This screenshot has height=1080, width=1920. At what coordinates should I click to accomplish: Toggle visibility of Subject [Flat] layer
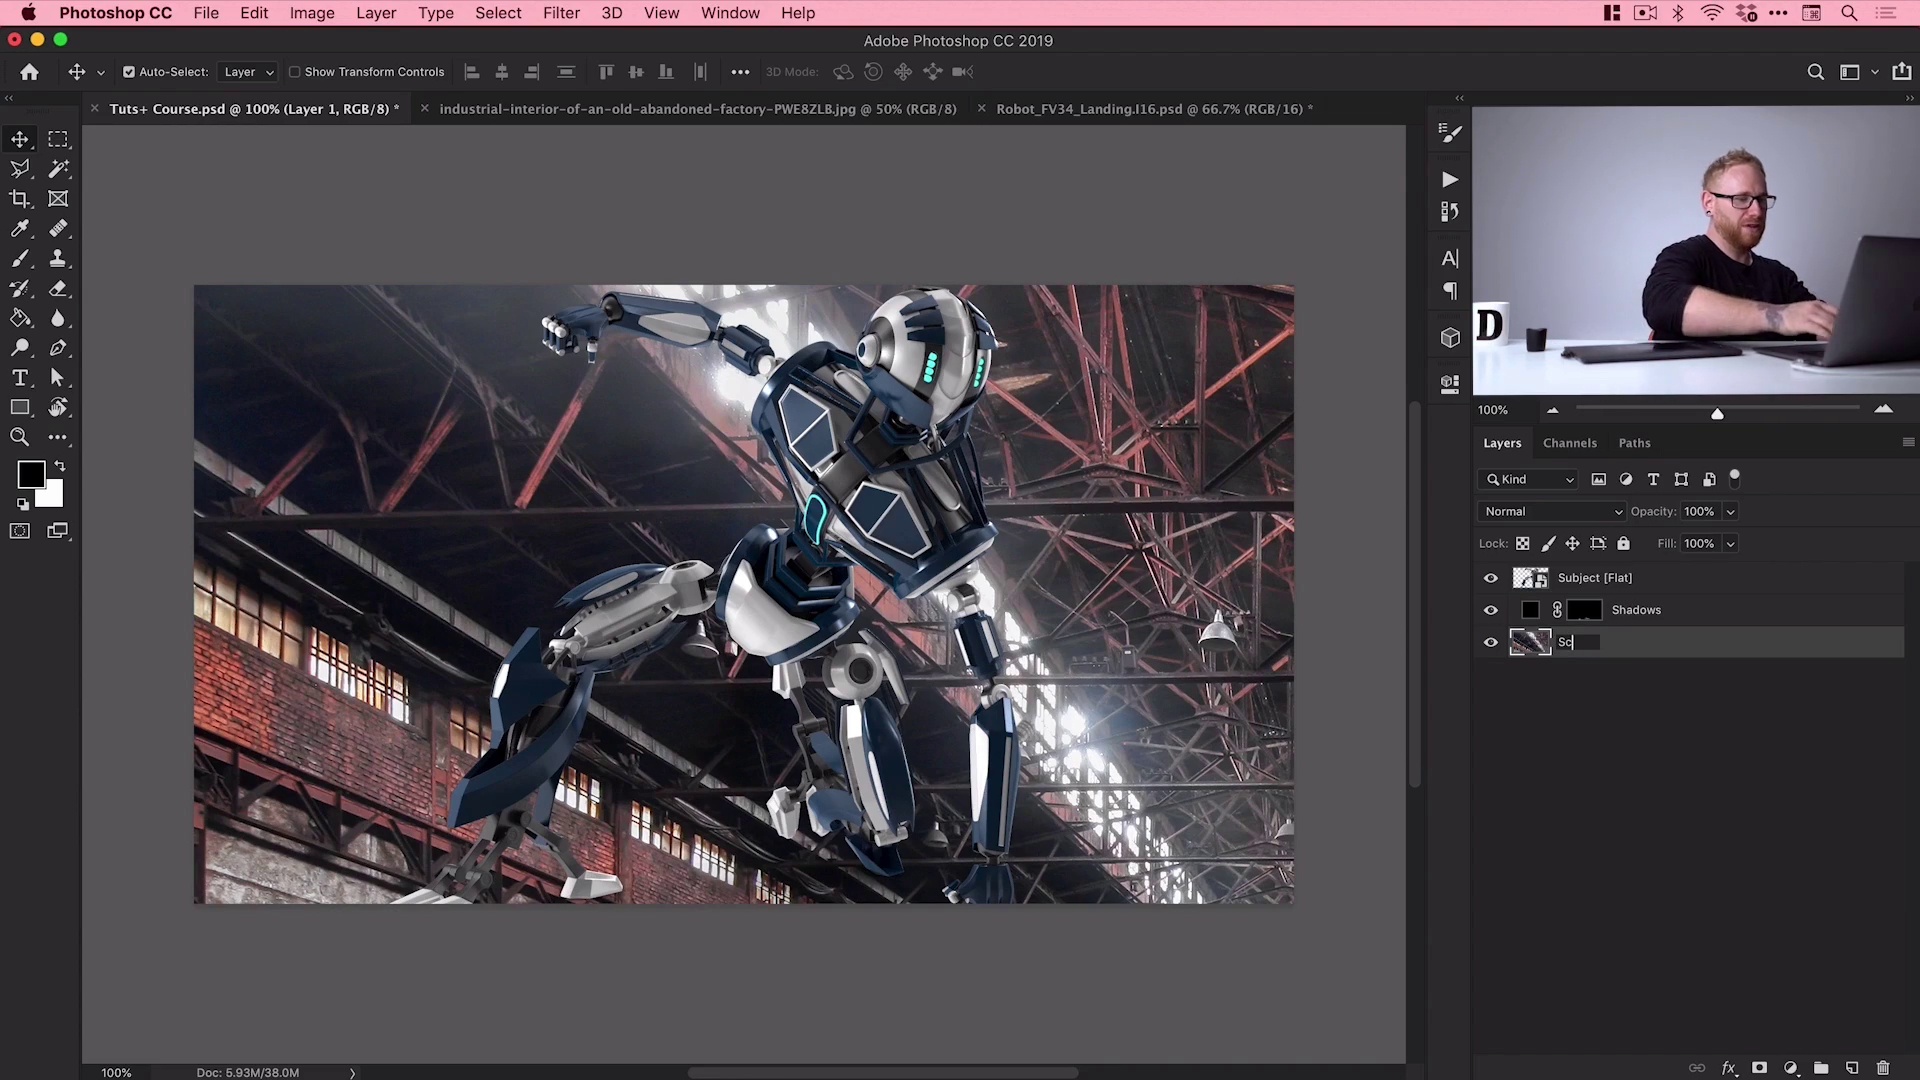(x=1490, y=576)
